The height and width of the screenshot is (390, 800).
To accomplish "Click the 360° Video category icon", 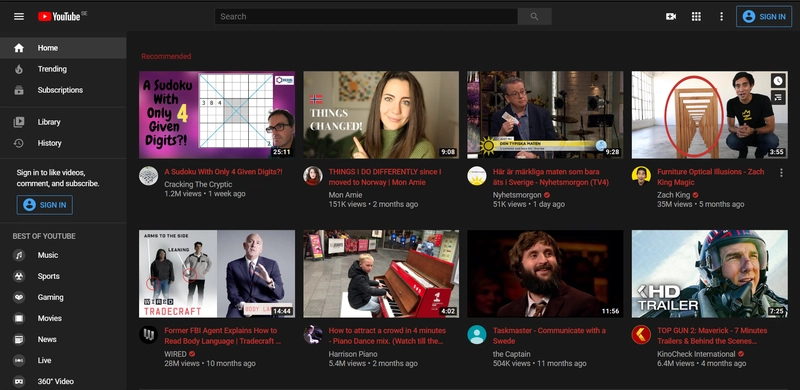I will tap(19, 381).
